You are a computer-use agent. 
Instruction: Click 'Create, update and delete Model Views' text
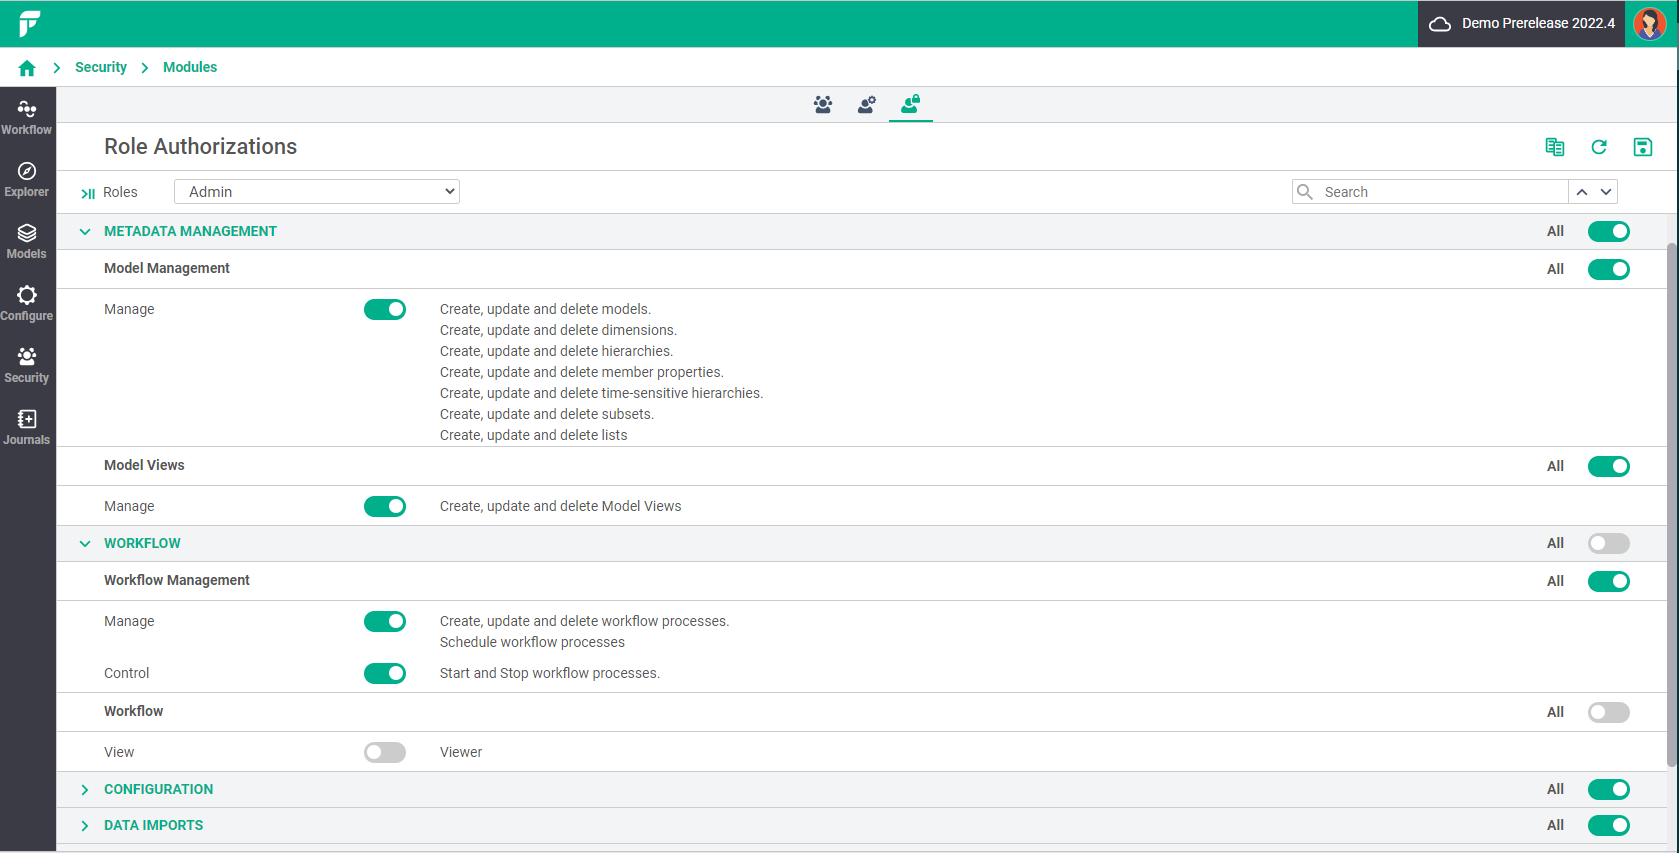(x=560, y=506)
